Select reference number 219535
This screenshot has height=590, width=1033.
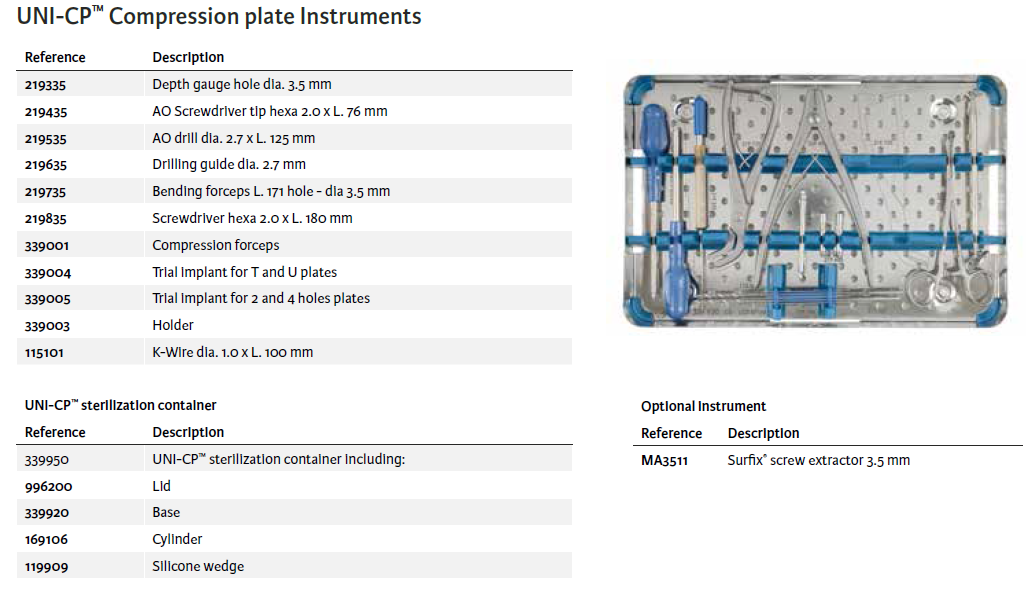pos(46,138)
